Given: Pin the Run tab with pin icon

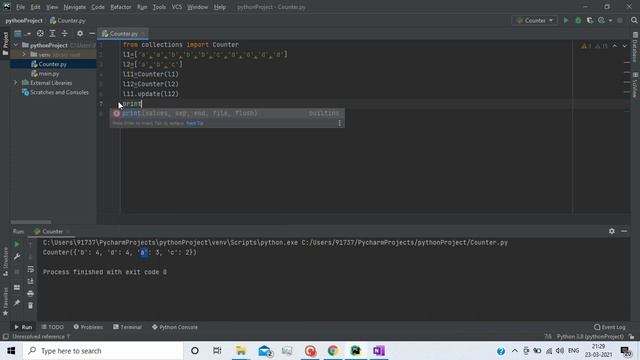Looking at the screenshot, I should tap(17, 303).
